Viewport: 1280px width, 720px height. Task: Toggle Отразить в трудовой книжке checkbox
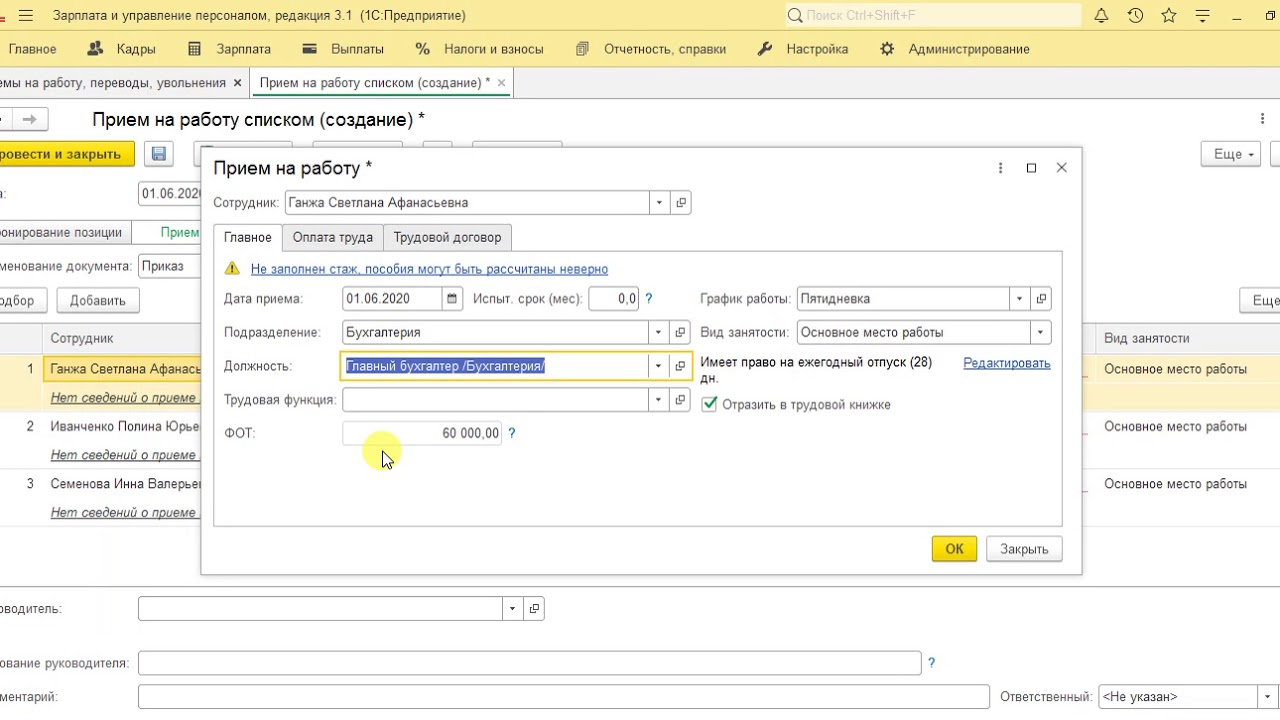coord(709,405)
